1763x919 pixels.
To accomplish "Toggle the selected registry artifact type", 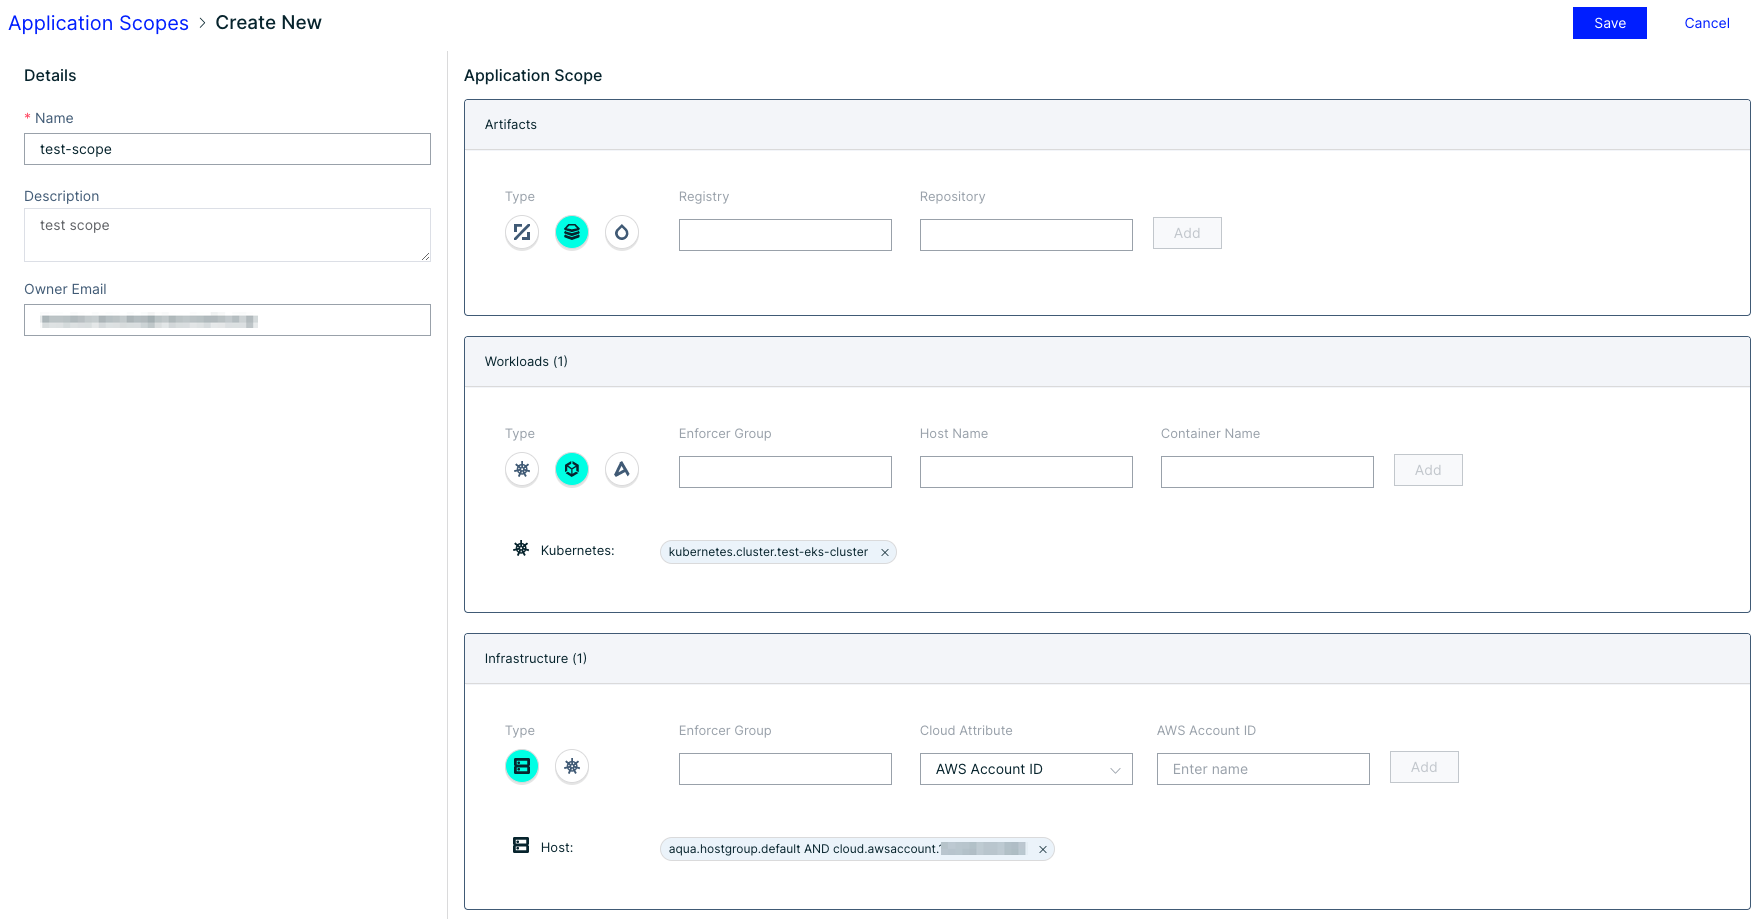I will 571,231.
